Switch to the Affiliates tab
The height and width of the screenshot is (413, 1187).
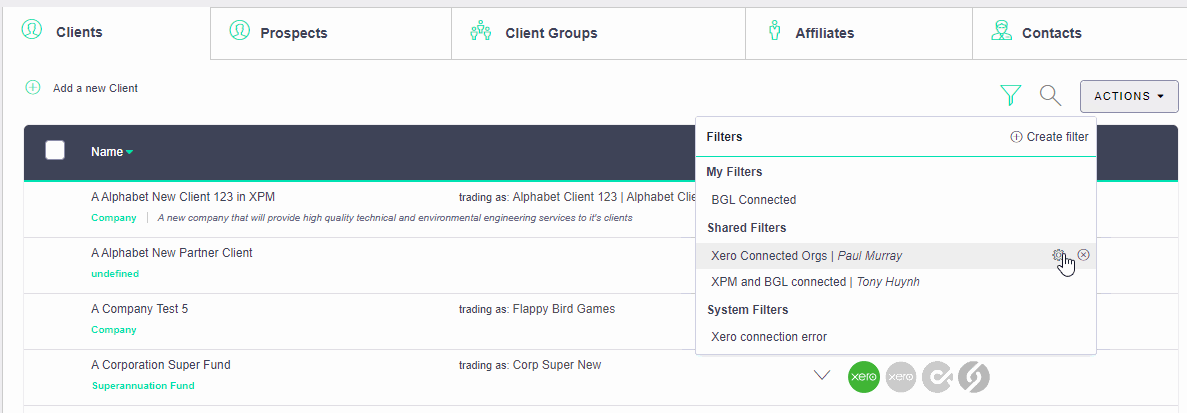coord(859,33)
